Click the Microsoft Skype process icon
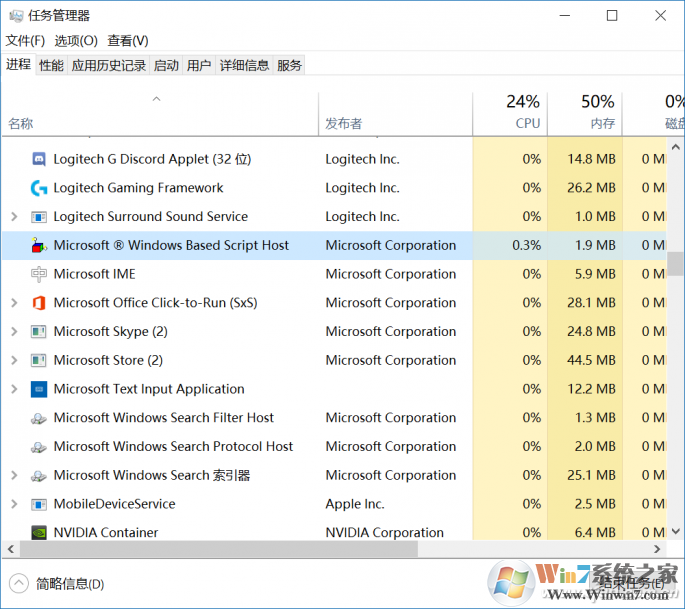The height and width of the screenshot is (609, 685). point(39,332)
